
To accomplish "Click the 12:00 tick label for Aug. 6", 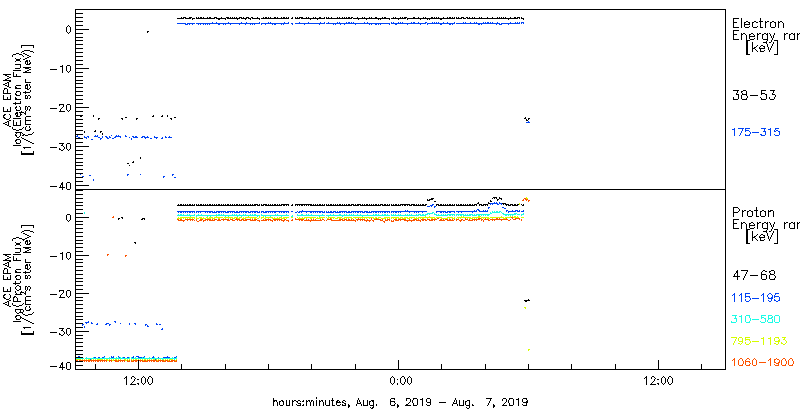I will (x=139, y=380).
